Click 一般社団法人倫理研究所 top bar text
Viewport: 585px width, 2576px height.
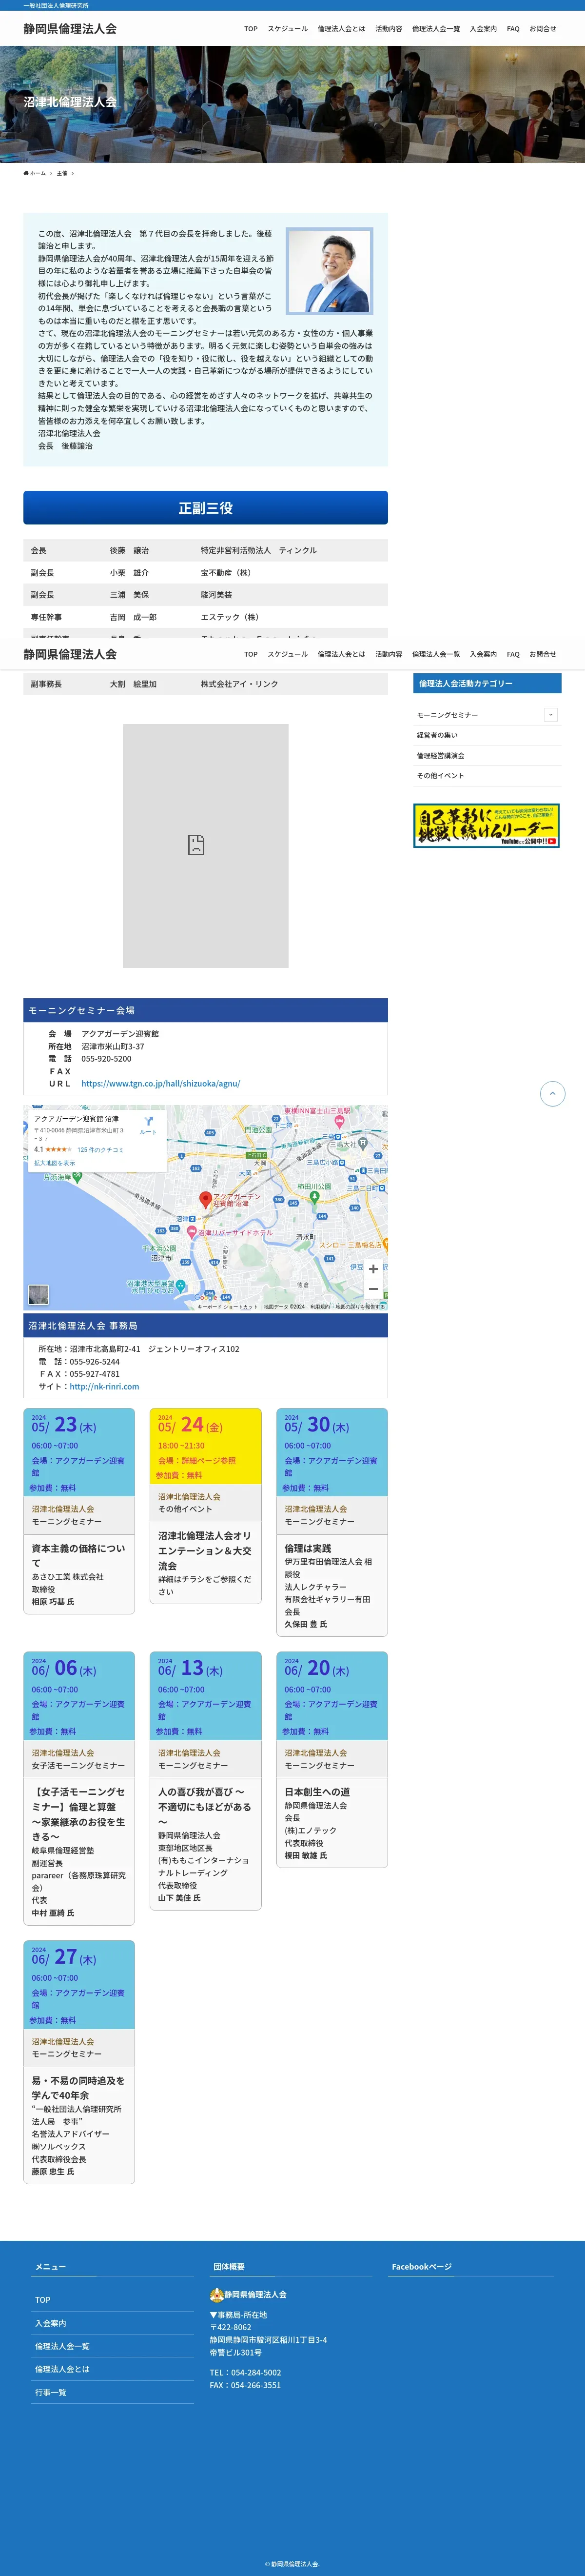click(x=56, y=5)
